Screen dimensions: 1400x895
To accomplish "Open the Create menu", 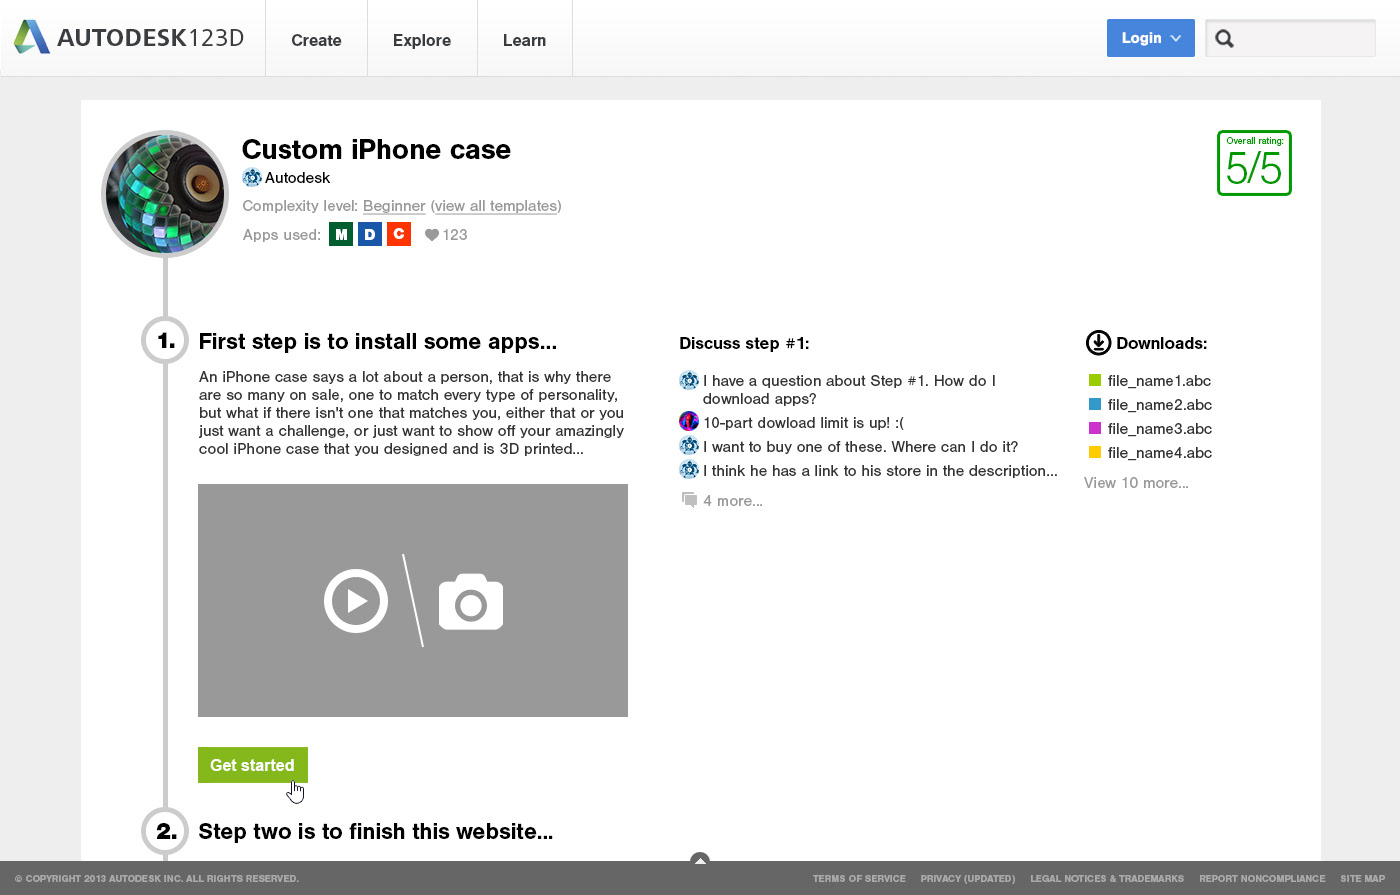I will point(316,40).
